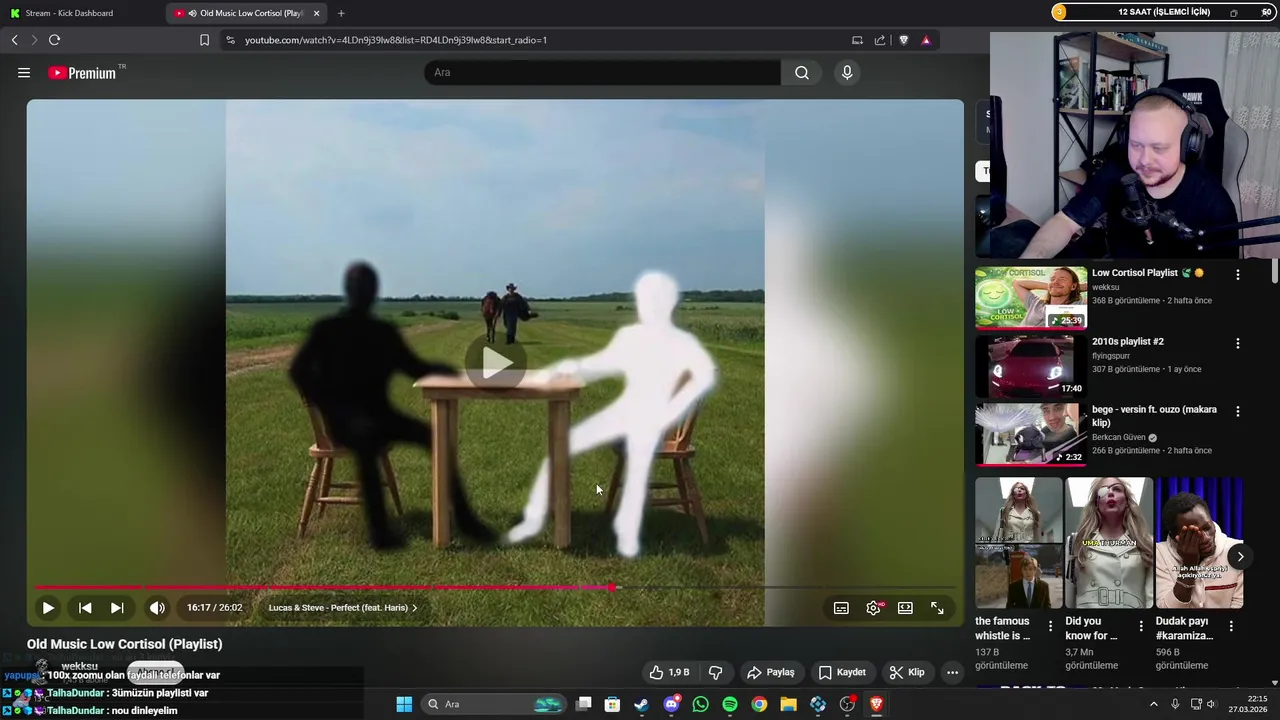Skip to the next video
Viewport: 1280px width, 720px height.
point(117,607)
